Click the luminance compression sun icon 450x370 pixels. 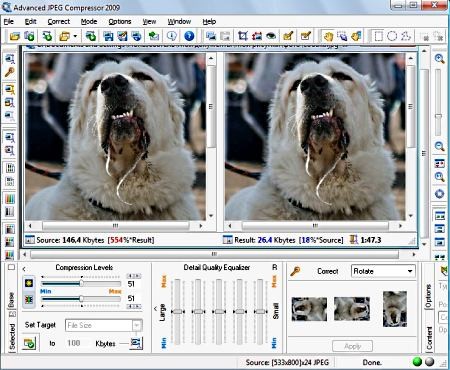click(x=29, y=283)
